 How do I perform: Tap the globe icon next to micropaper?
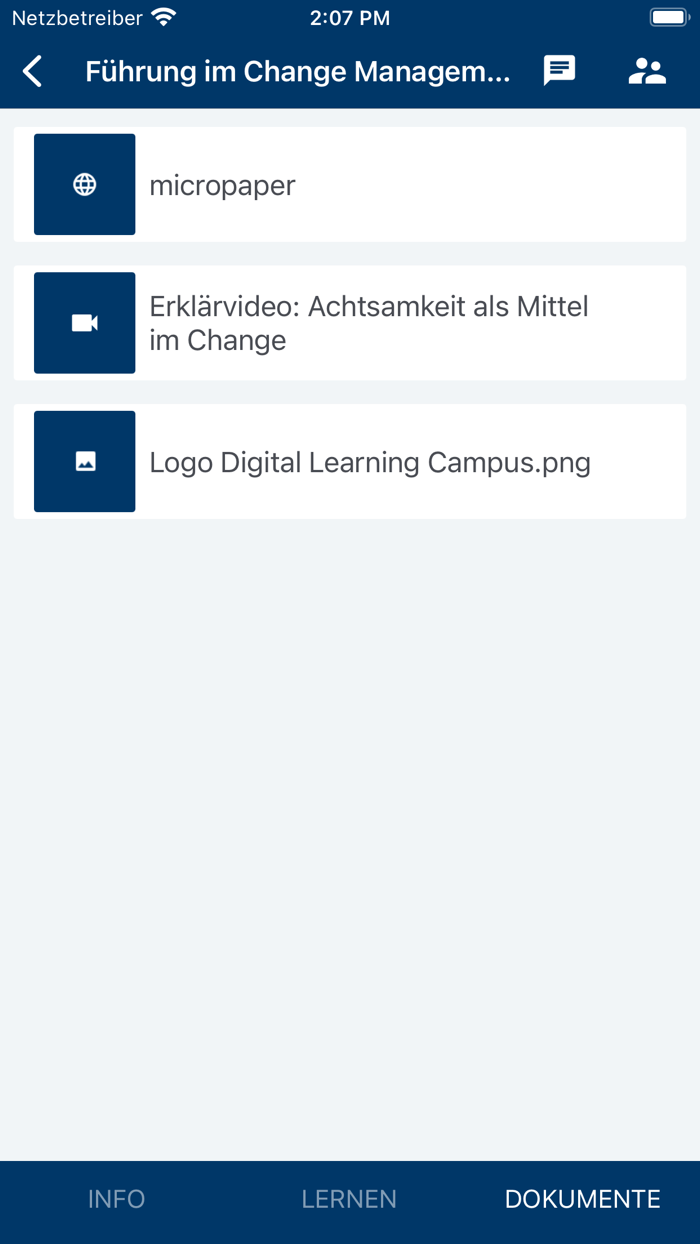point(84,184)
